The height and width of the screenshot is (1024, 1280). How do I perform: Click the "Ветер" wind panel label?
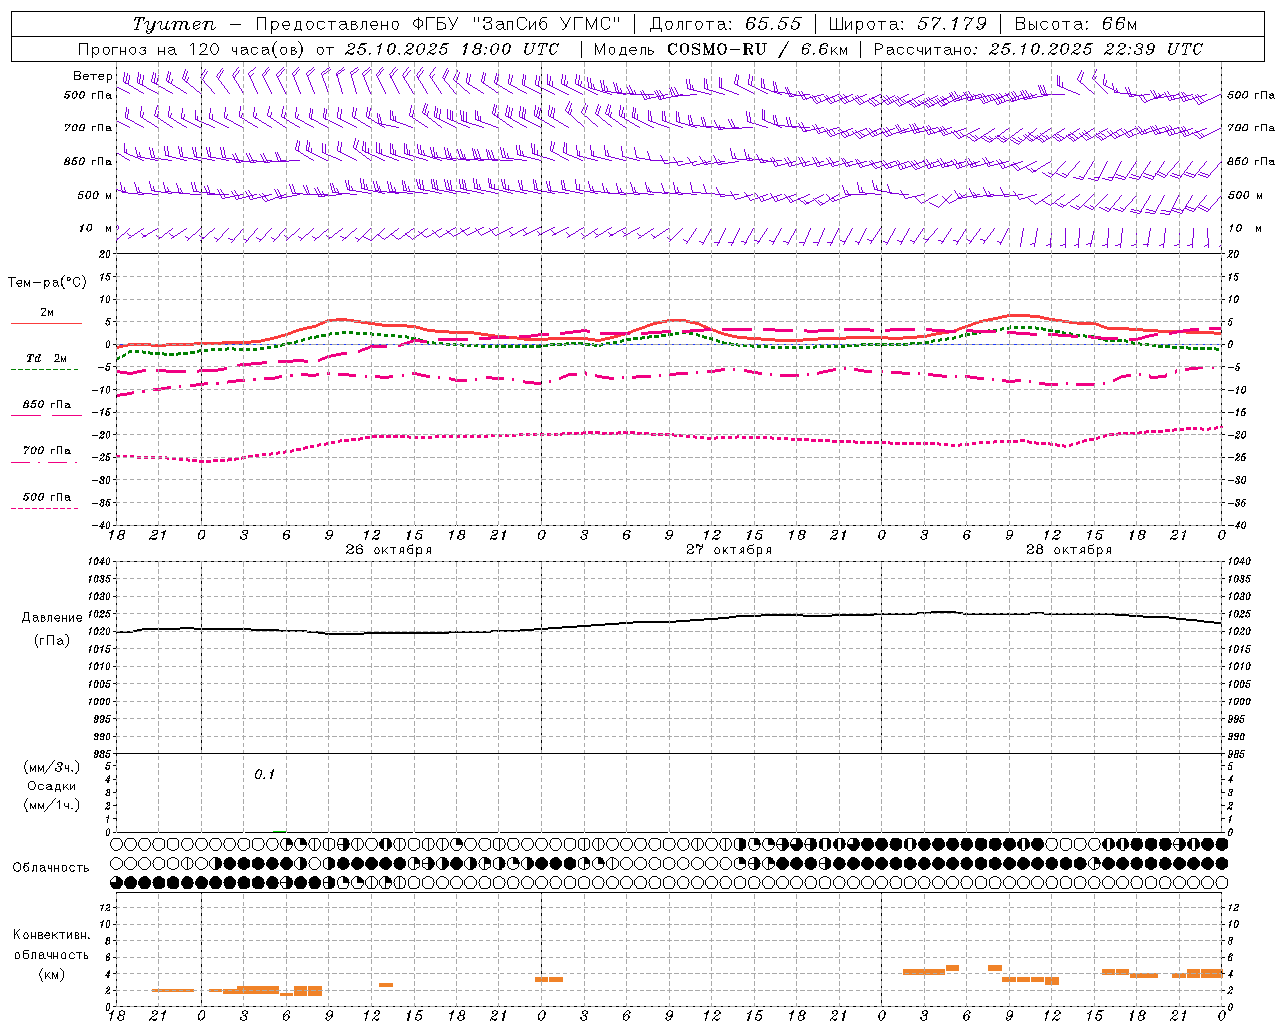93,76
